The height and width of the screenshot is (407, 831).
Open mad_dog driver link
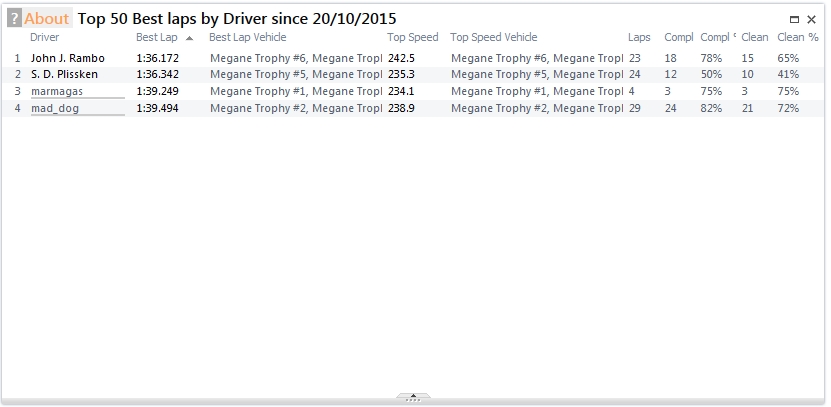[x=55, y=108]
